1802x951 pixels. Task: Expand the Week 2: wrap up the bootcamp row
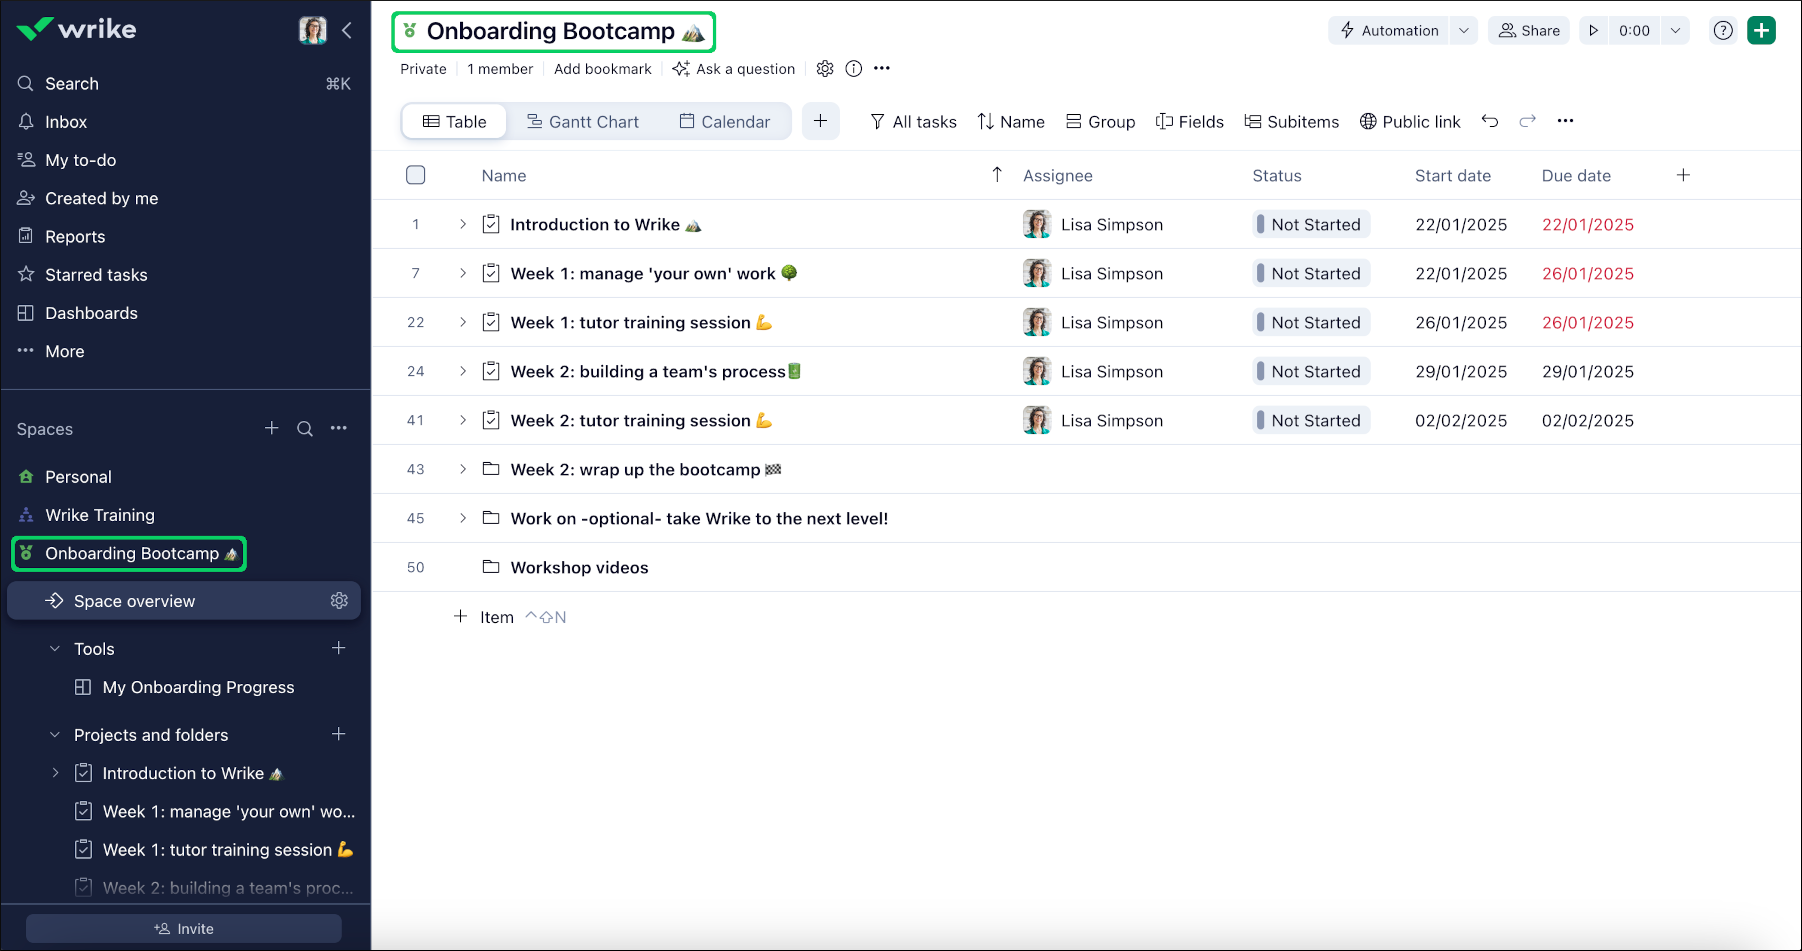point(462,468)
